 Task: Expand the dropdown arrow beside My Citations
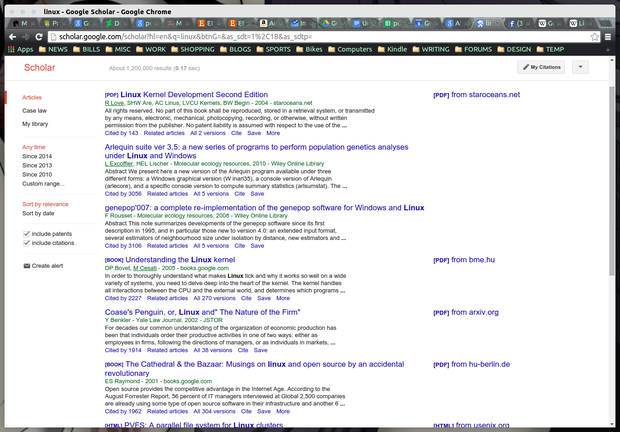tap(580, 67)
